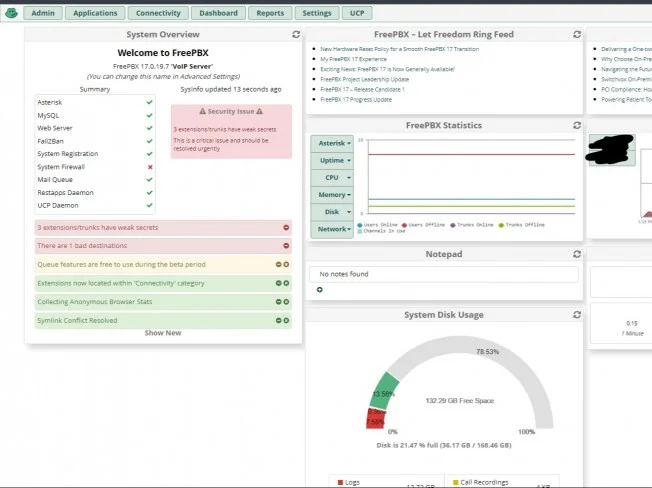Refresh the System Disk Usage panel

pos(576,315)
